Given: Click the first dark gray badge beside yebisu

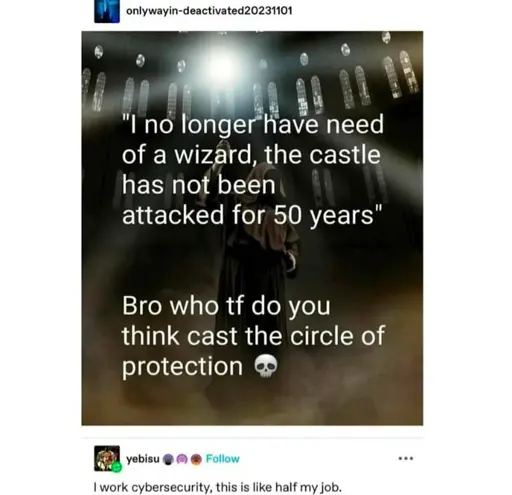Looking at the screenshot, I should (x=169, y=459).
